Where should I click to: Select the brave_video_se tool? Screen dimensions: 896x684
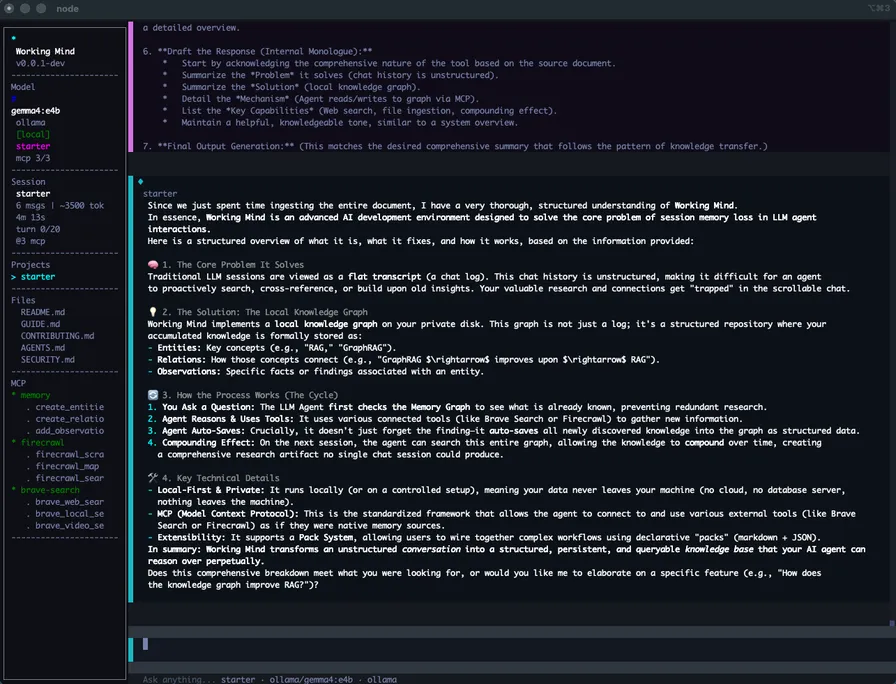(x=70, y=525)
